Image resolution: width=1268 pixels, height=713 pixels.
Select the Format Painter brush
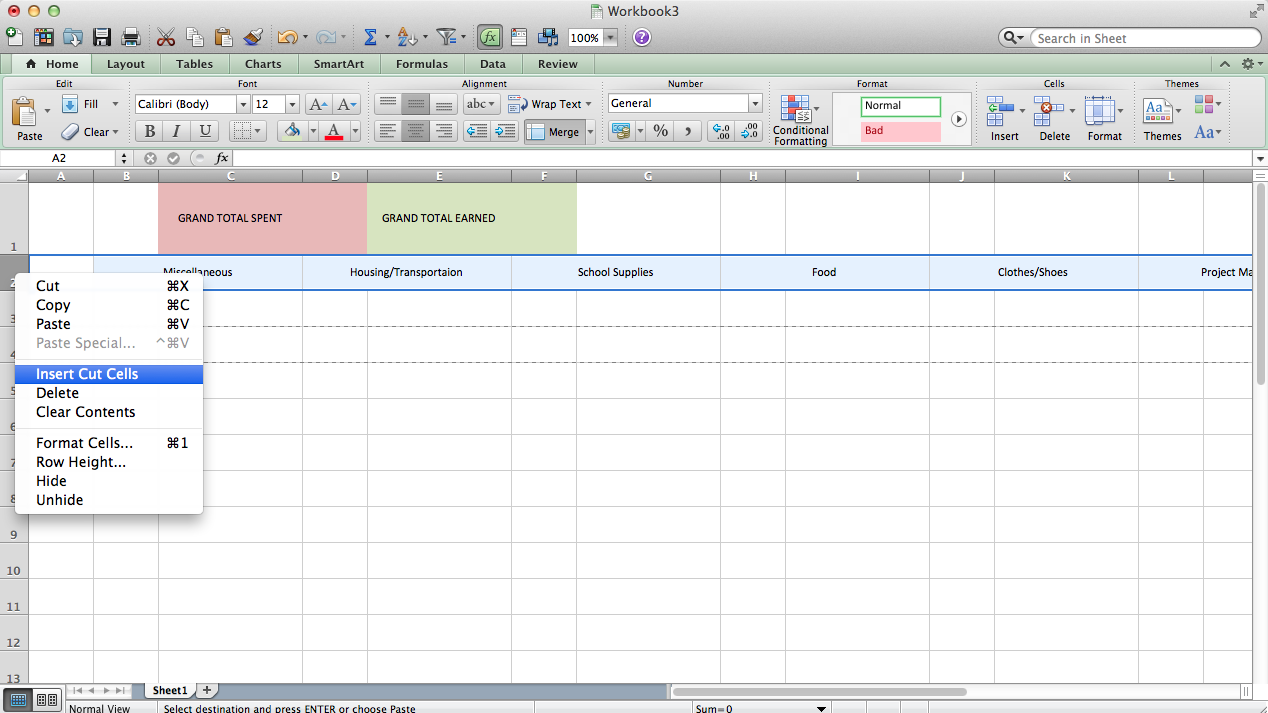tap(253, 37)
